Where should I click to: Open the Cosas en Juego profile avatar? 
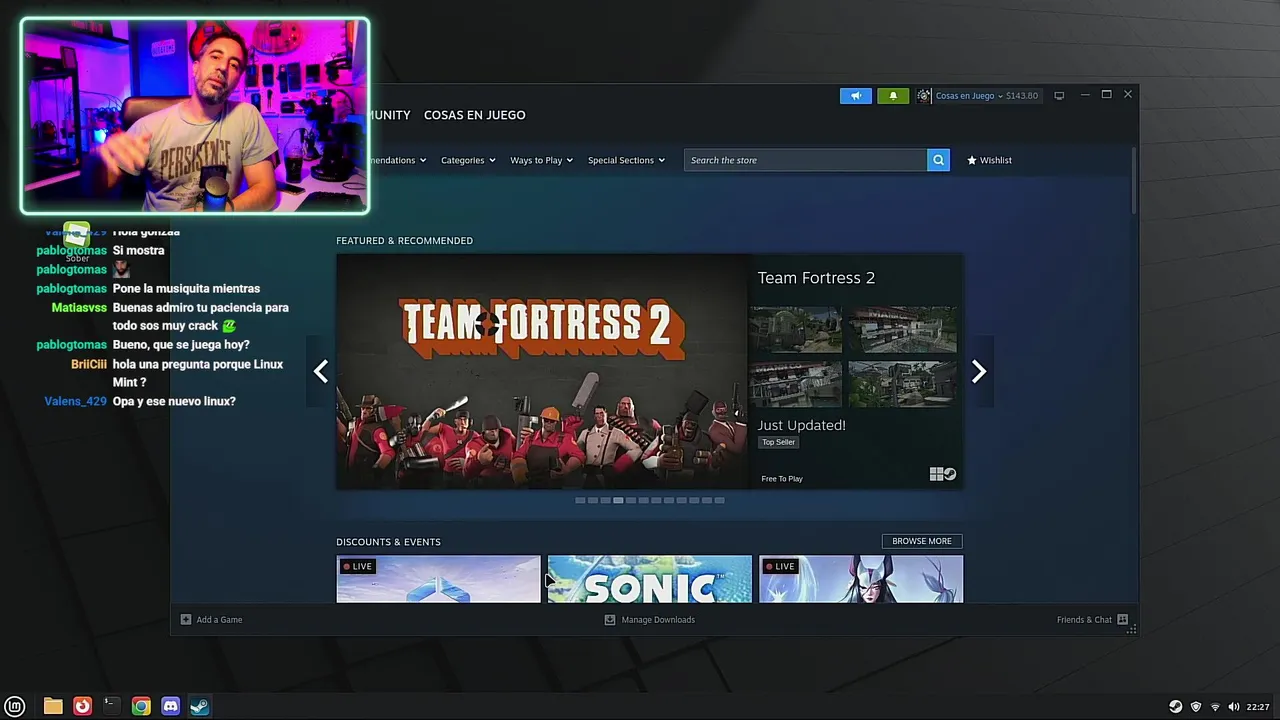pos(924,96)
